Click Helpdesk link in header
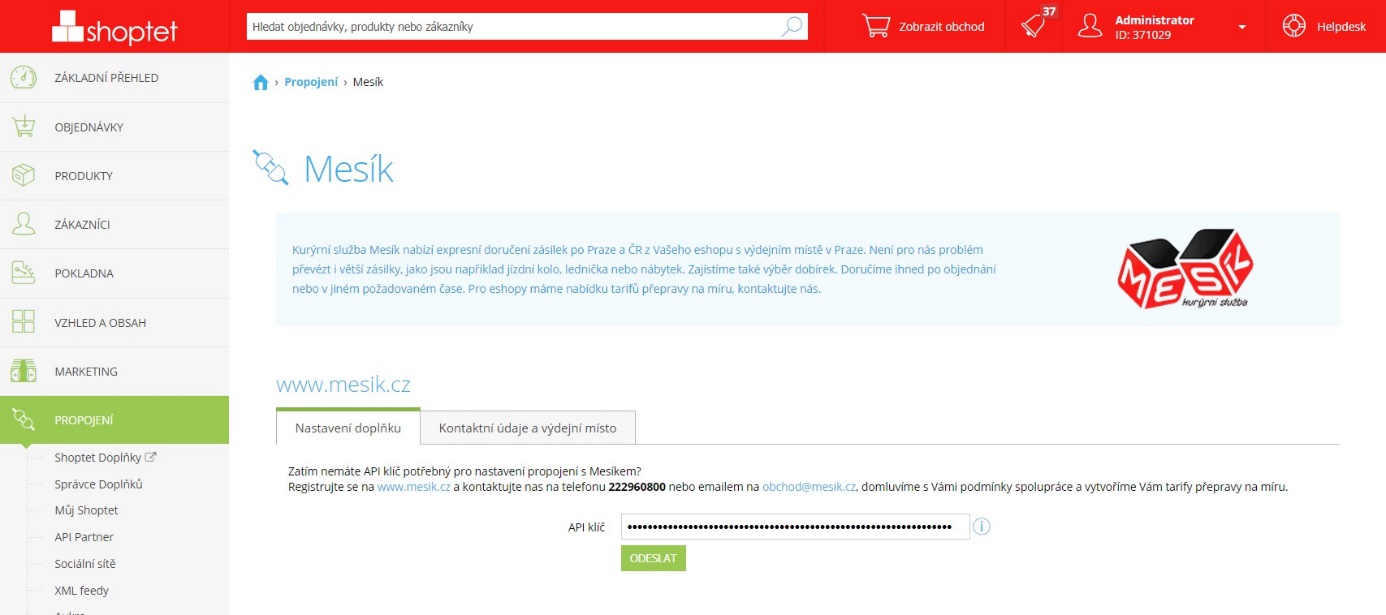 tap(1341, 27)
